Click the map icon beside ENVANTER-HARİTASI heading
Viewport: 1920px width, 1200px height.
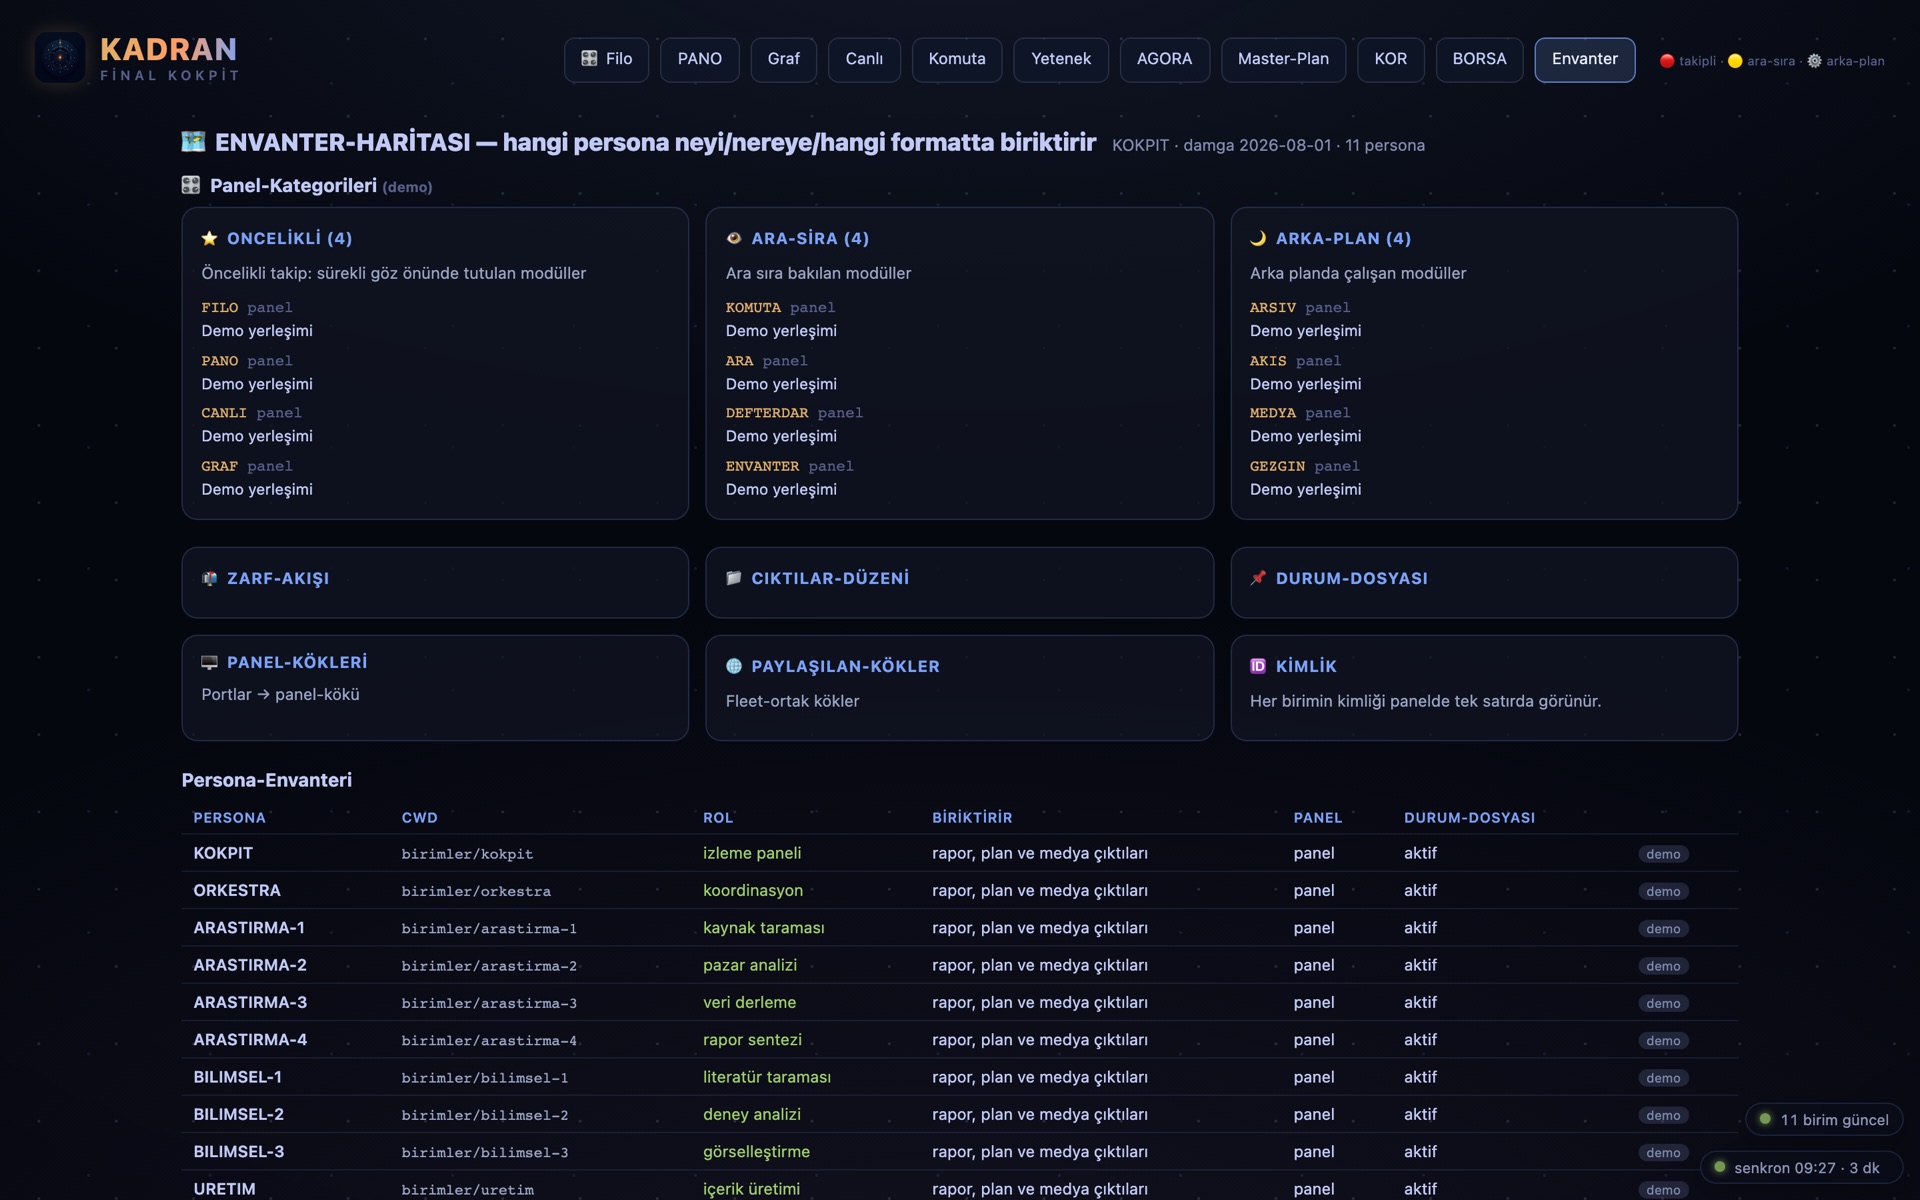193,142
